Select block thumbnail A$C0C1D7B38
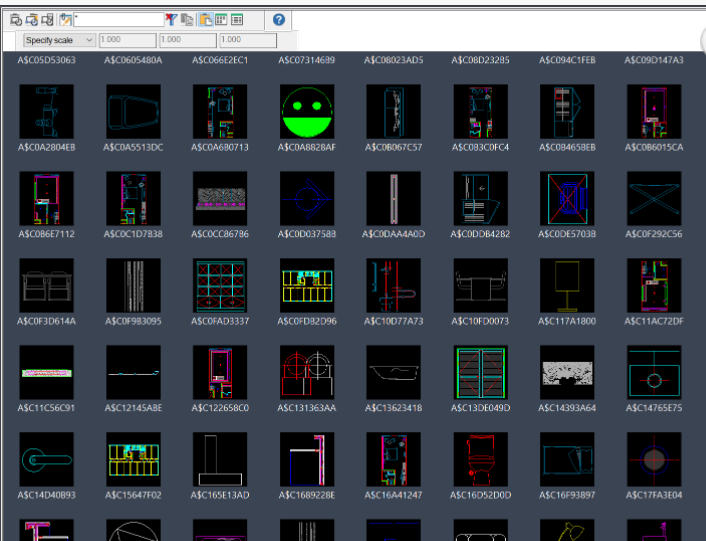The image size is (706, 541). pyautogui.click(x=133, y=198)
